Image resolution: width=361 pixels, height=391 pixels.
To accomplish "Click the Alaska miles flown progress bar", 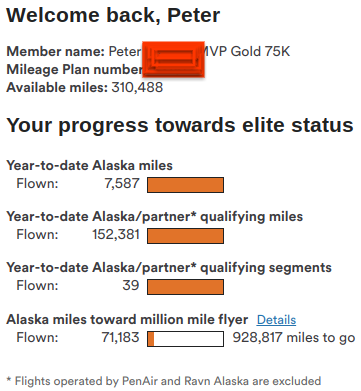I will pyautogui.click(x=185, y=185).
